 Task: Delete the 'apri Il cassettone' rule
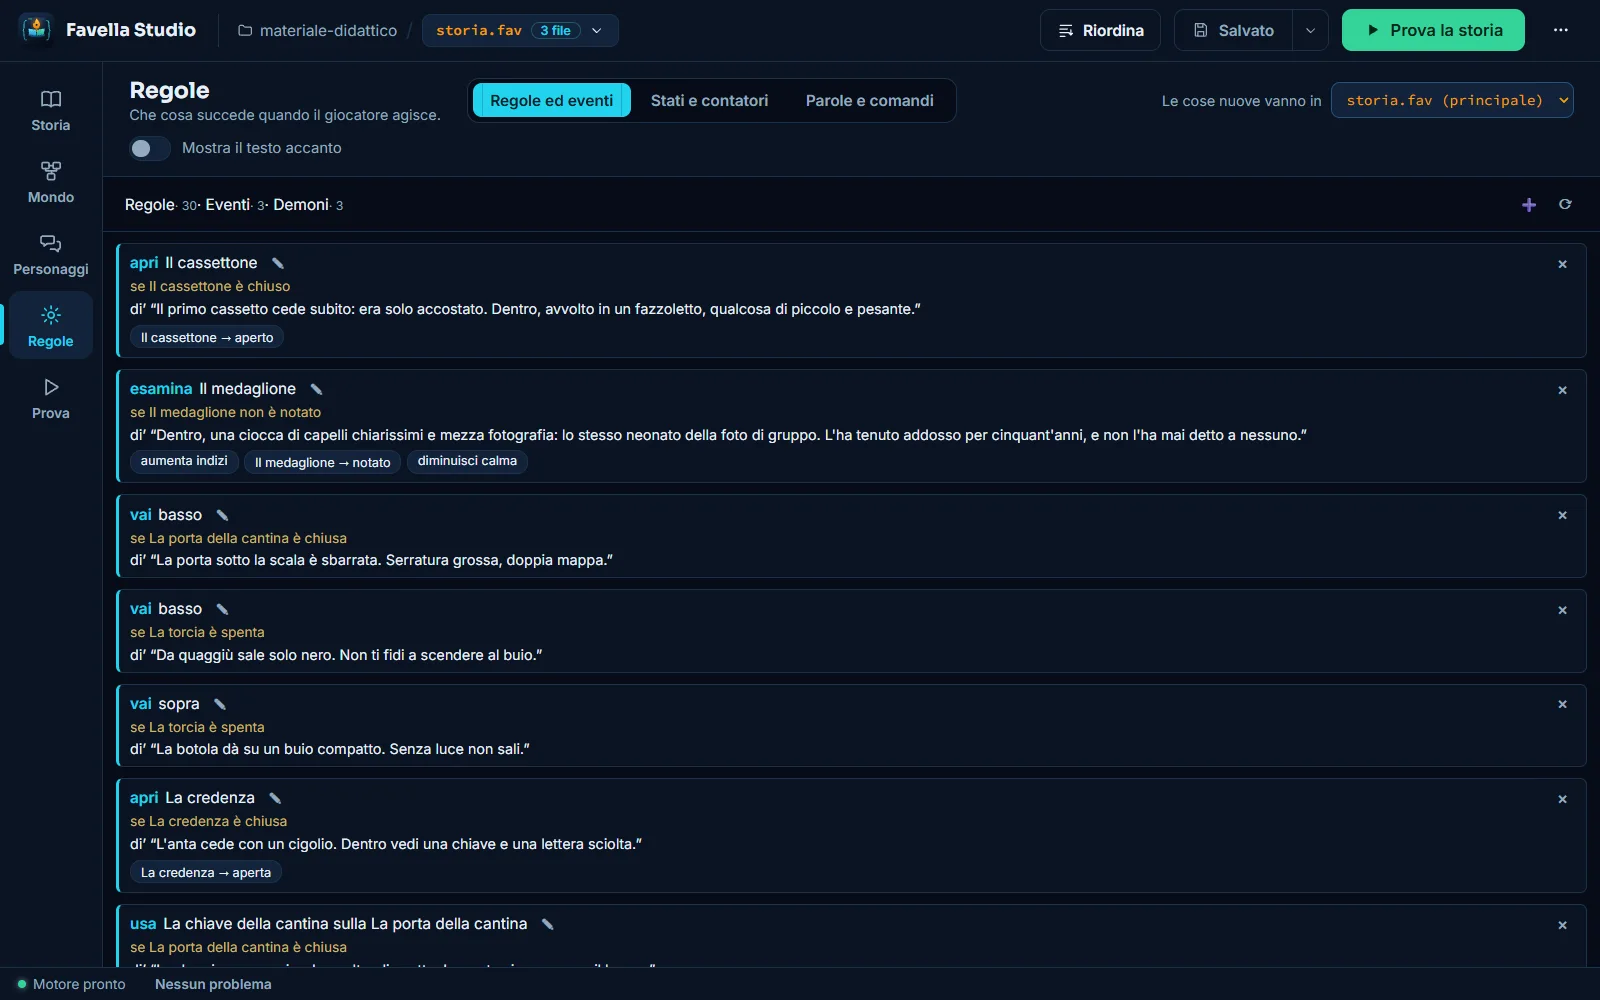pos(1562,264)
